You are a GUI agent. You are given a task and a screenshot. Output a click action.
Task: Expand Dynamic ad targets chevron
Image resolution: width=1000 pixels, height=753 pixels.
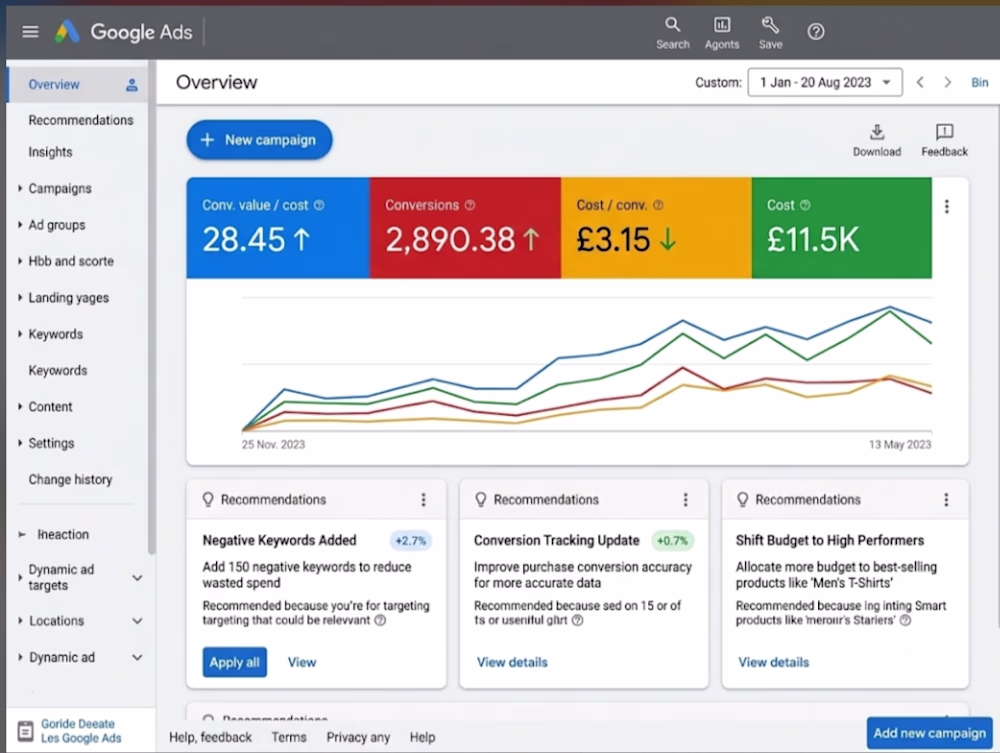pyautogui.click(x=137, y=578)
